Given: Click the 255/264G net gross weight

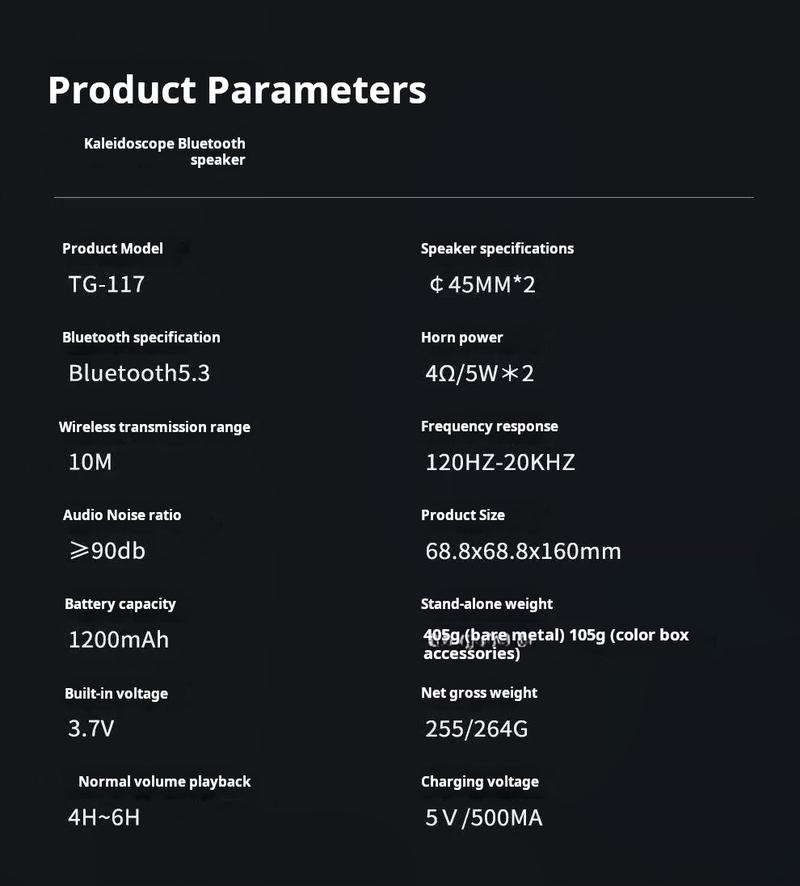Looking at the screenshot, I should click(476, 729).
